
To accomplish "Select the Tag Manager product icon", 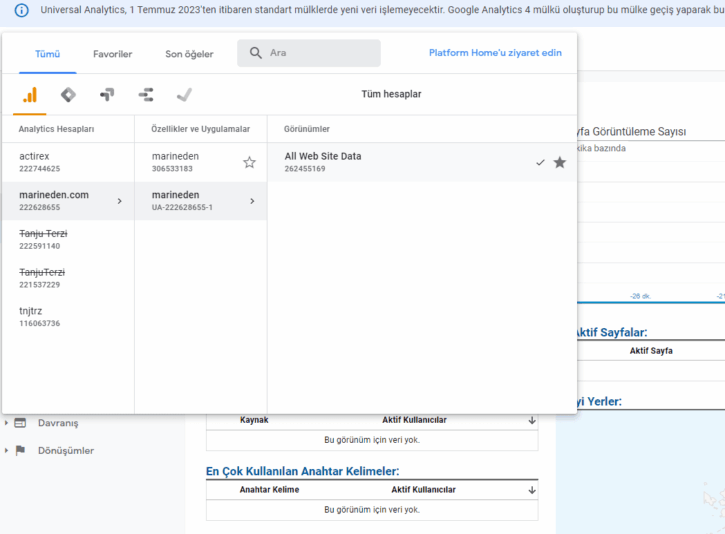I will click(x=68, y=95).
